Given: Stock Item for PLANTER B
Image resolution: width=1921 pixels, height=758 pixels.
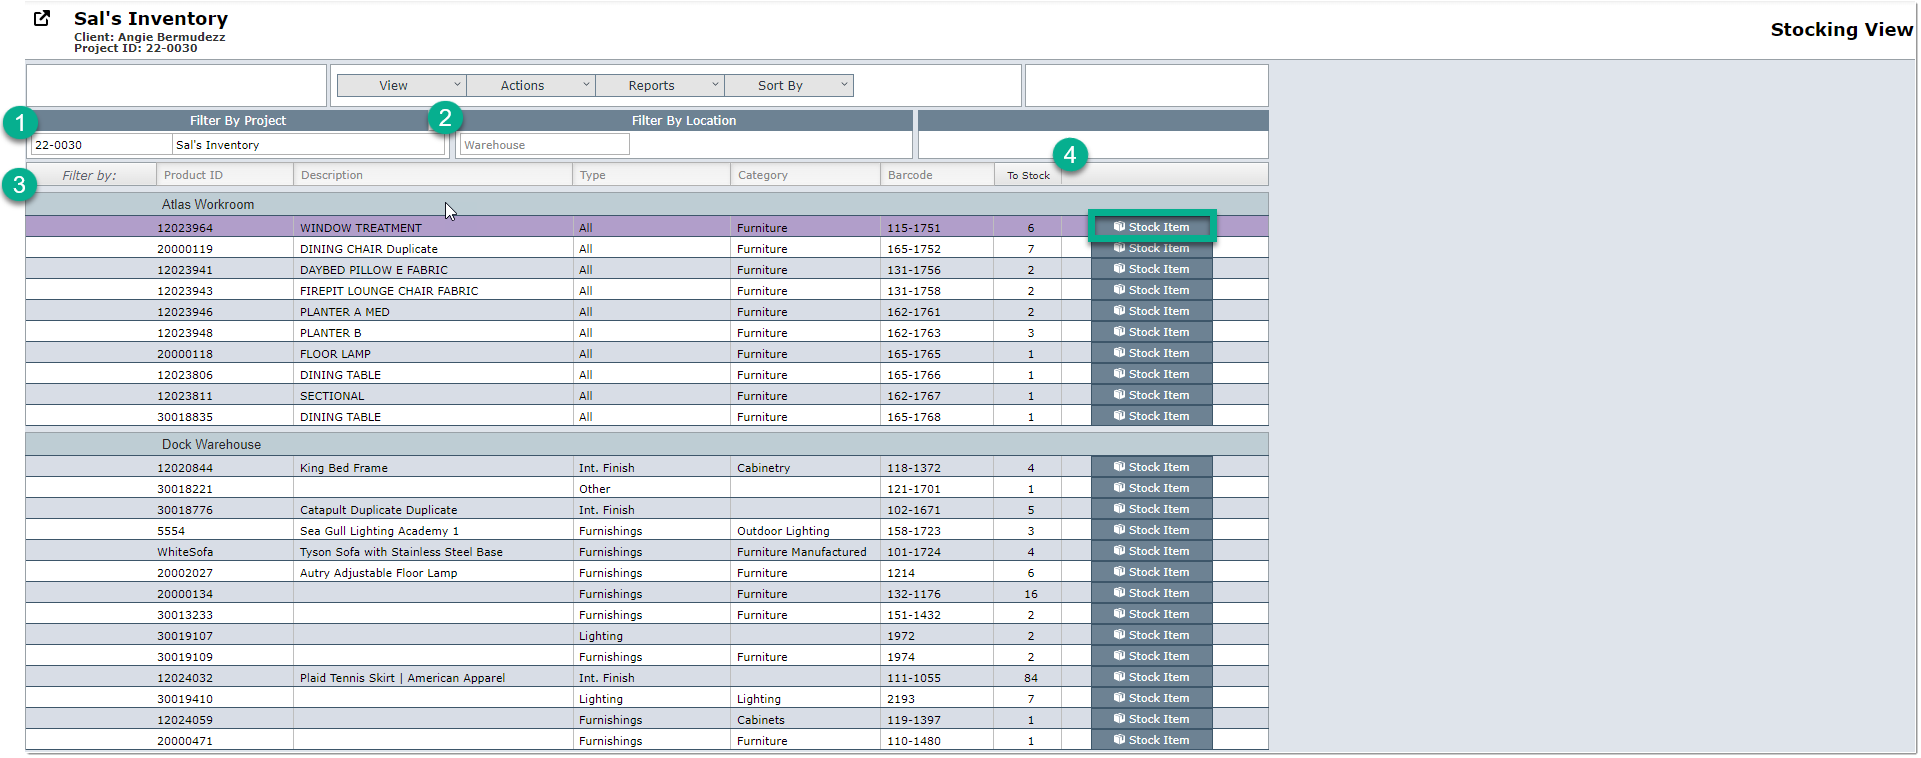Looking at the screenshot, I should coord(1152,332).
